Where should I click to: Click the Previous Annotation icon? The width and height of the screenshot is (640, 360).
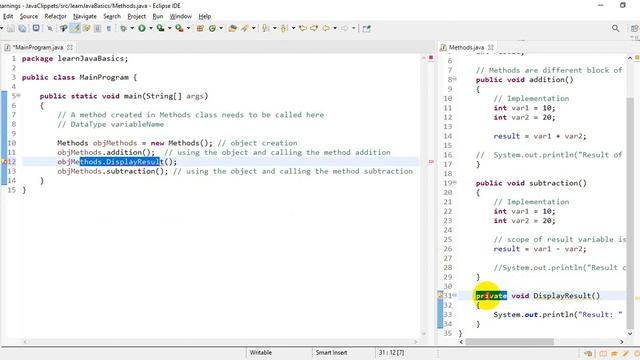pos(284,28)
